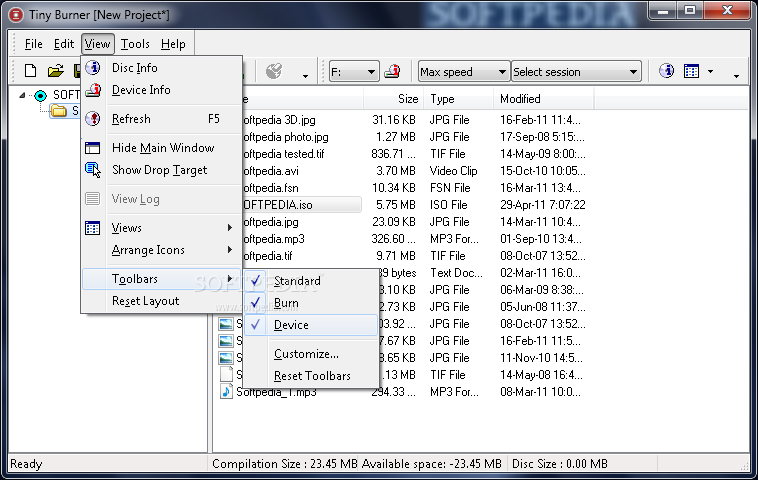Select the Softpedia photo.jpg file

pos(285,137)
